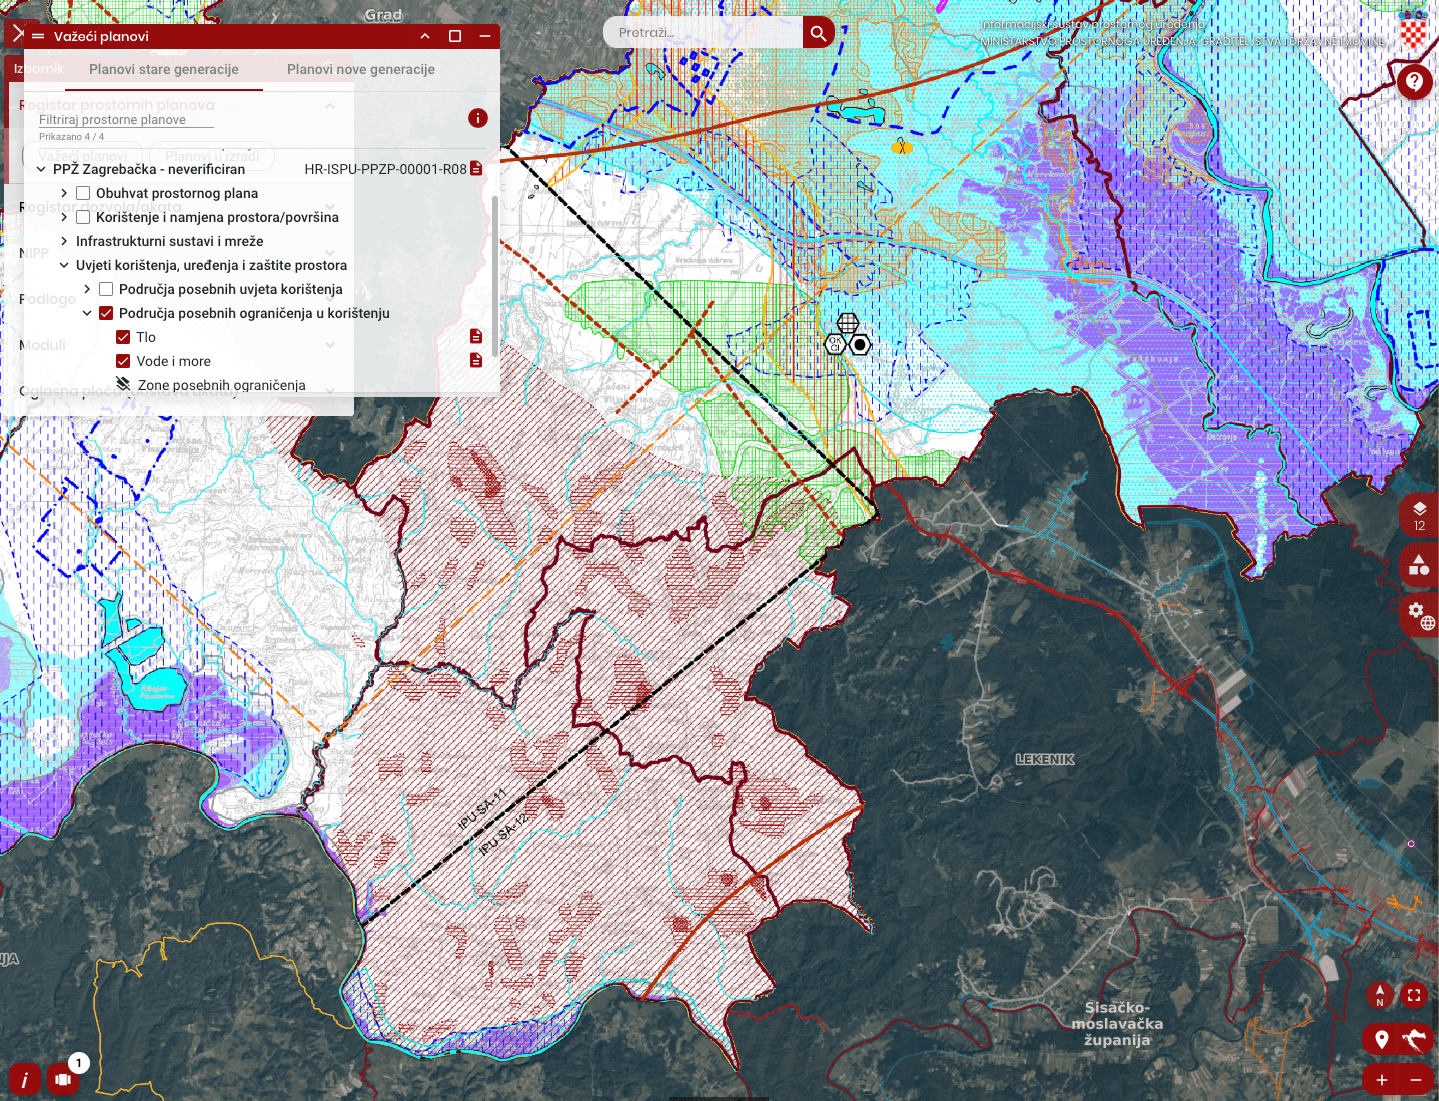Screen dimensions: 1439x1101
Task: Expand Infrastrukturni sustavi i mreže node
Action: [64, 241]
